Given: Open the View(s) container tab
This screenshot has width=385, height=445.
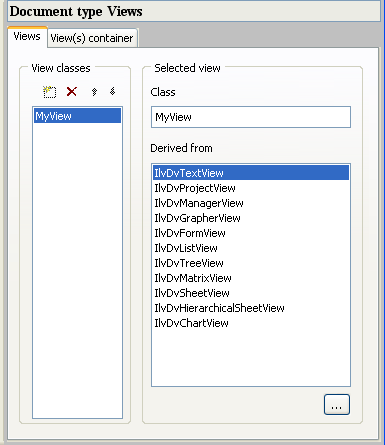Looking at the screenshot, I should [x=92, y=38].
